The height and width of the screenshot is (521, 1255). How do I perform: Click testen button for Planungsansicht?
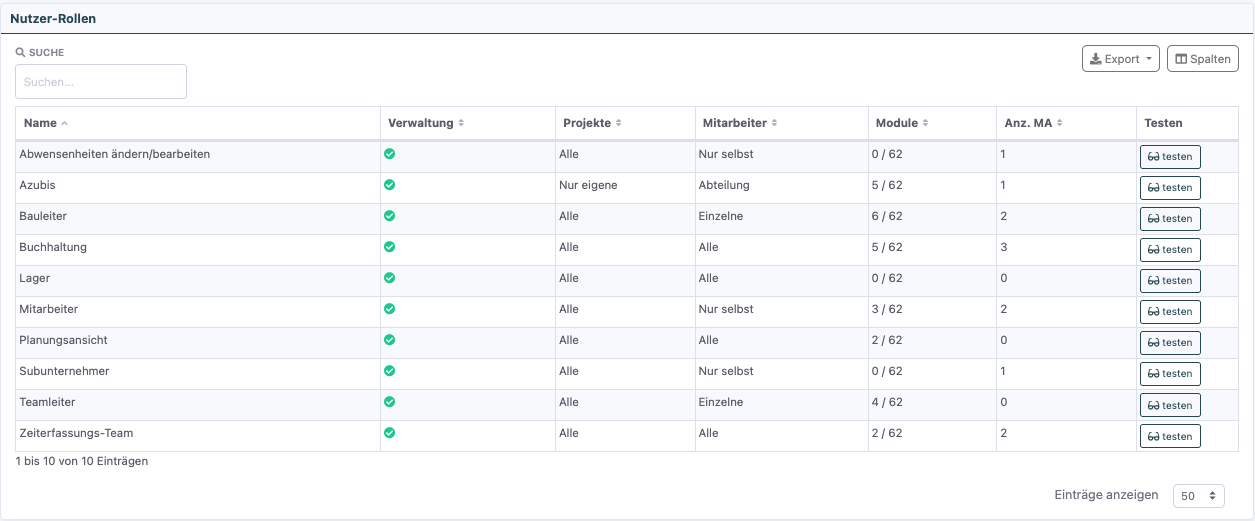1170,343
